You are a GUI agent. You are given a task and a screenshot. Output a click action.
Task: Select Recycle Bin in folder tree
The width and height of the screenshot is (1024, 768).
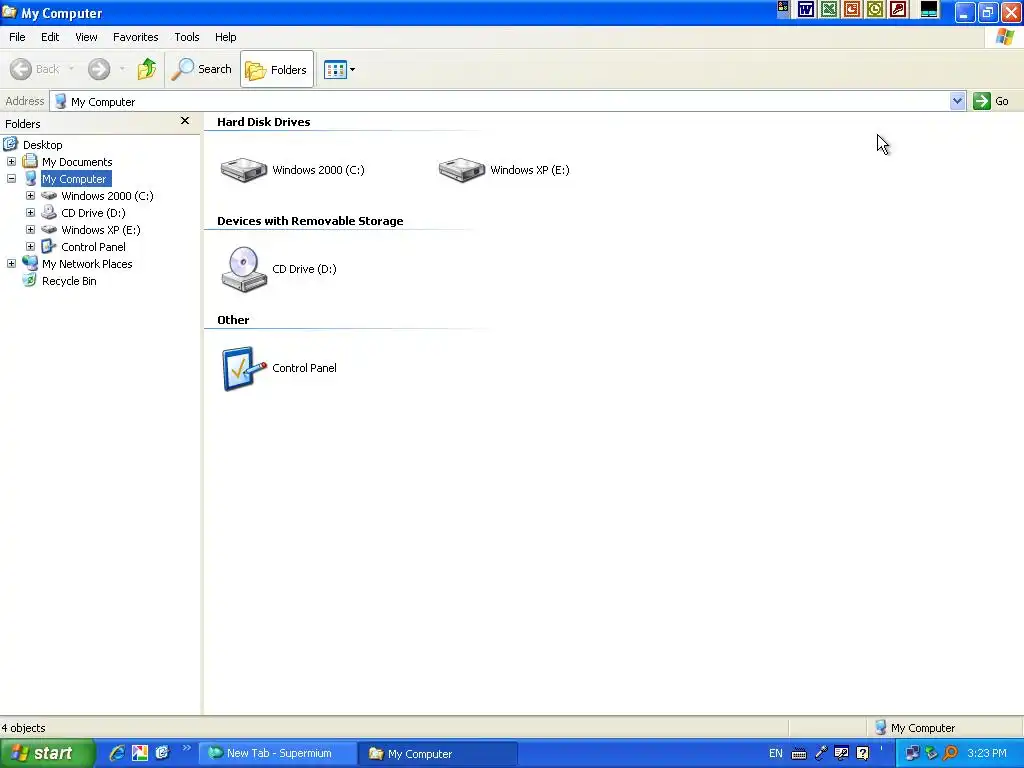(x=69, y=281)
